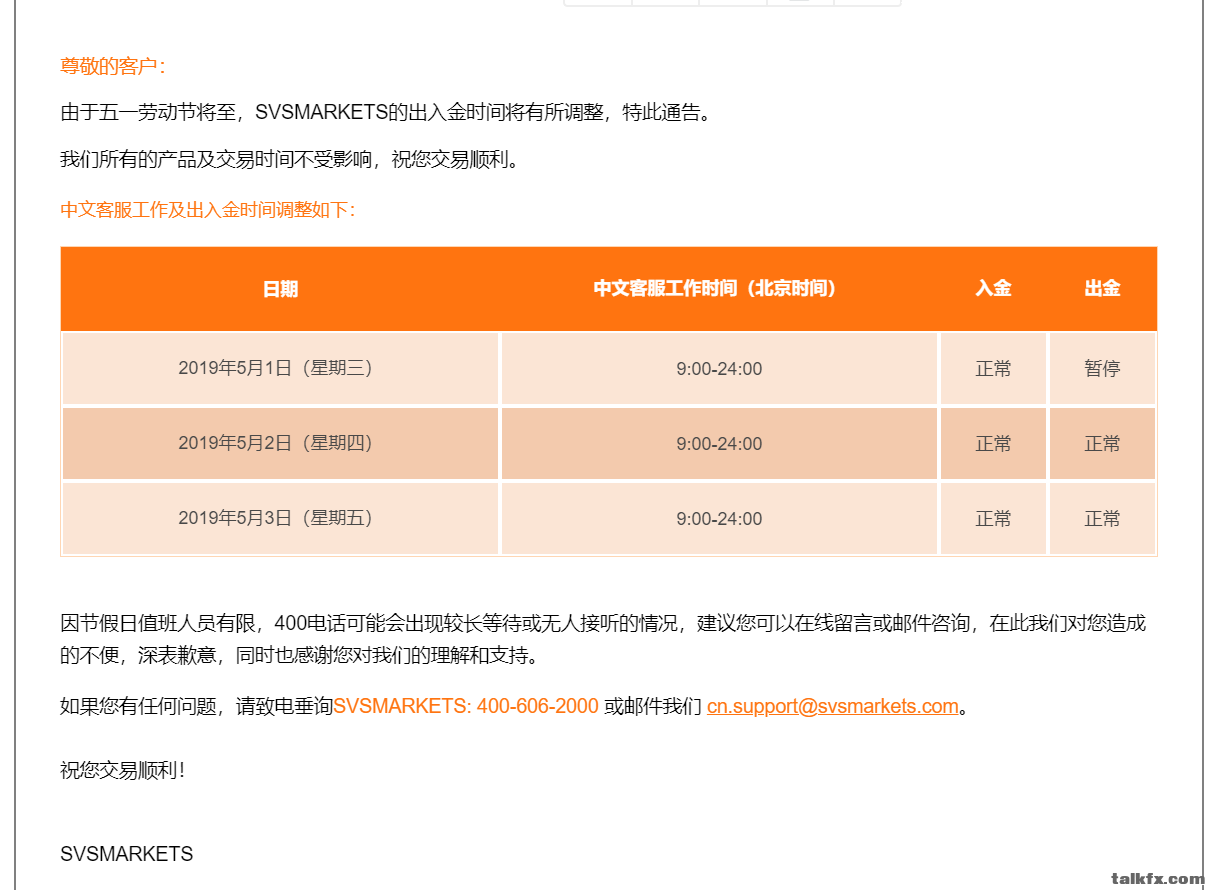Viewport: 1210px width, 890px height.
Task: Select the 2019年5月1日（星期三）cell
Action: [280, 368]
